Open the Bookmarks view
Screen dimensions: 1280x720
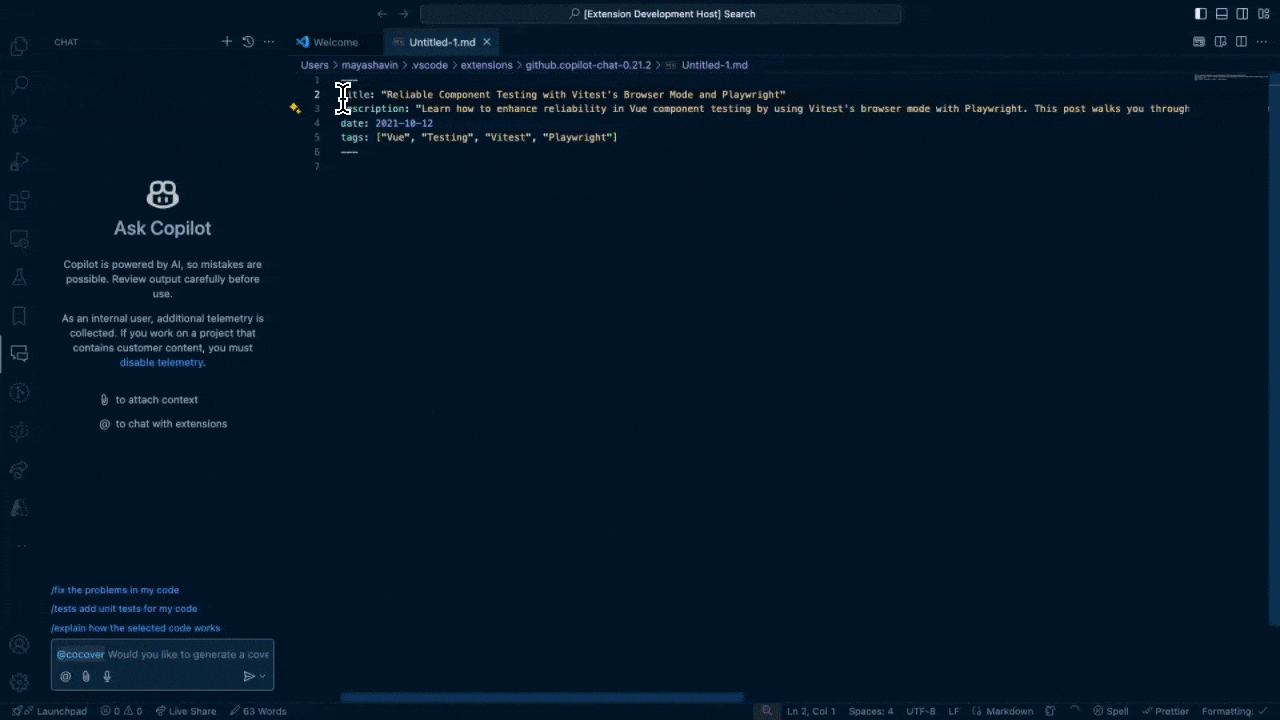coord(19,316)
